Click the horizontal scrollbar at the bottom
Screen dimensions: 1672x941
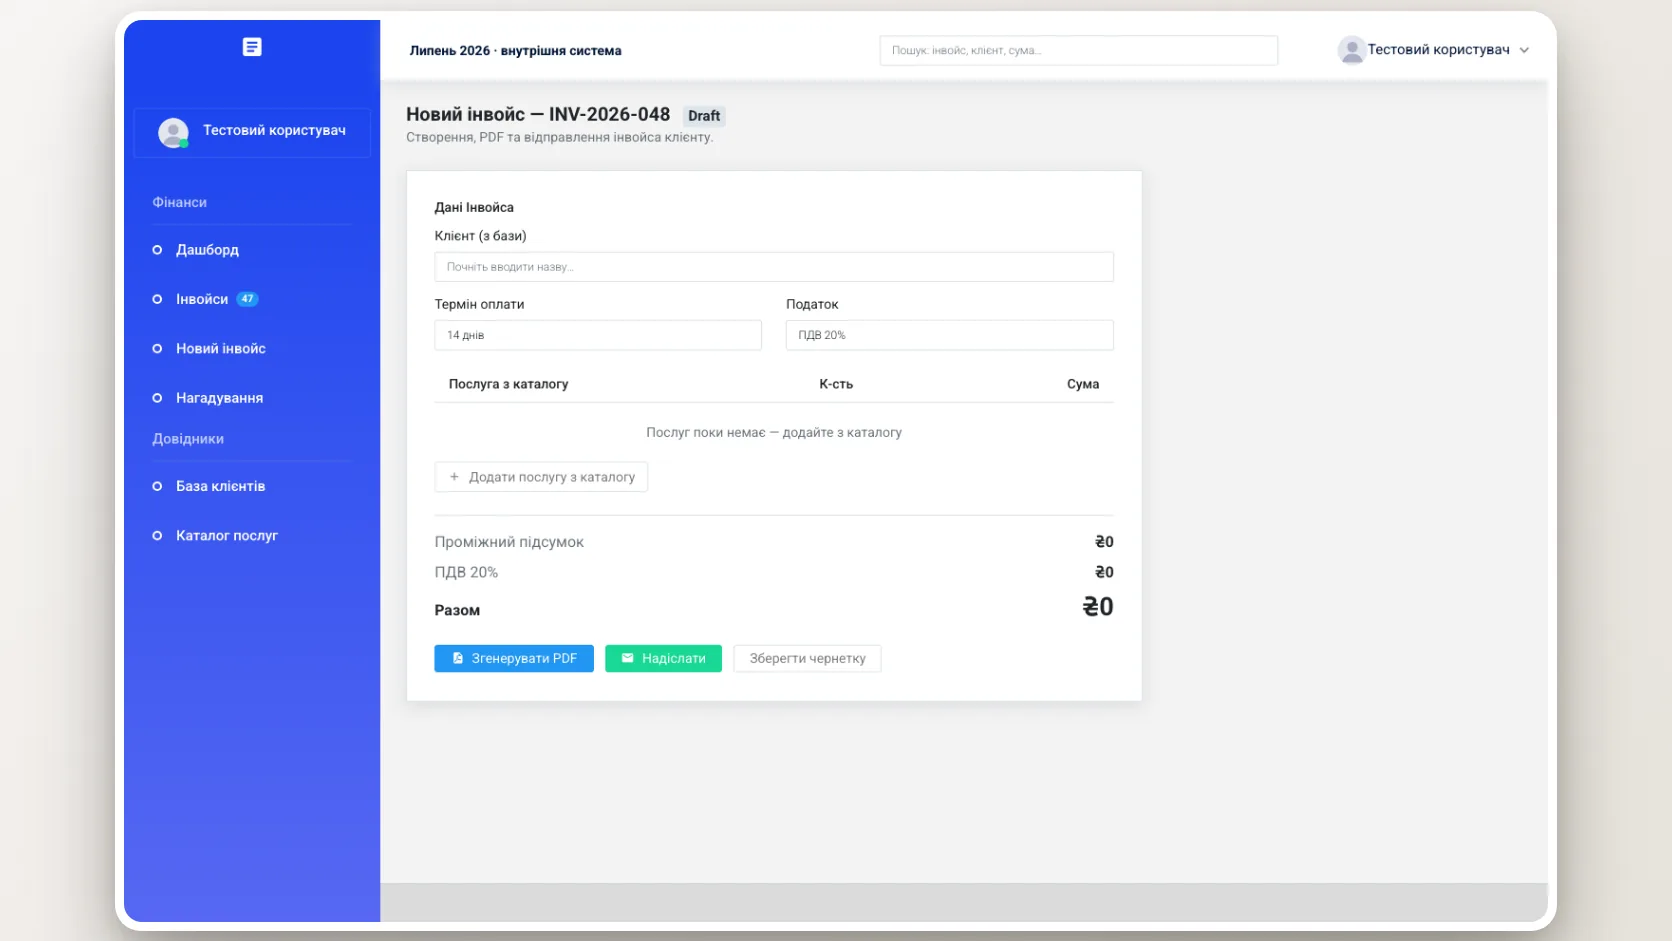964,902
